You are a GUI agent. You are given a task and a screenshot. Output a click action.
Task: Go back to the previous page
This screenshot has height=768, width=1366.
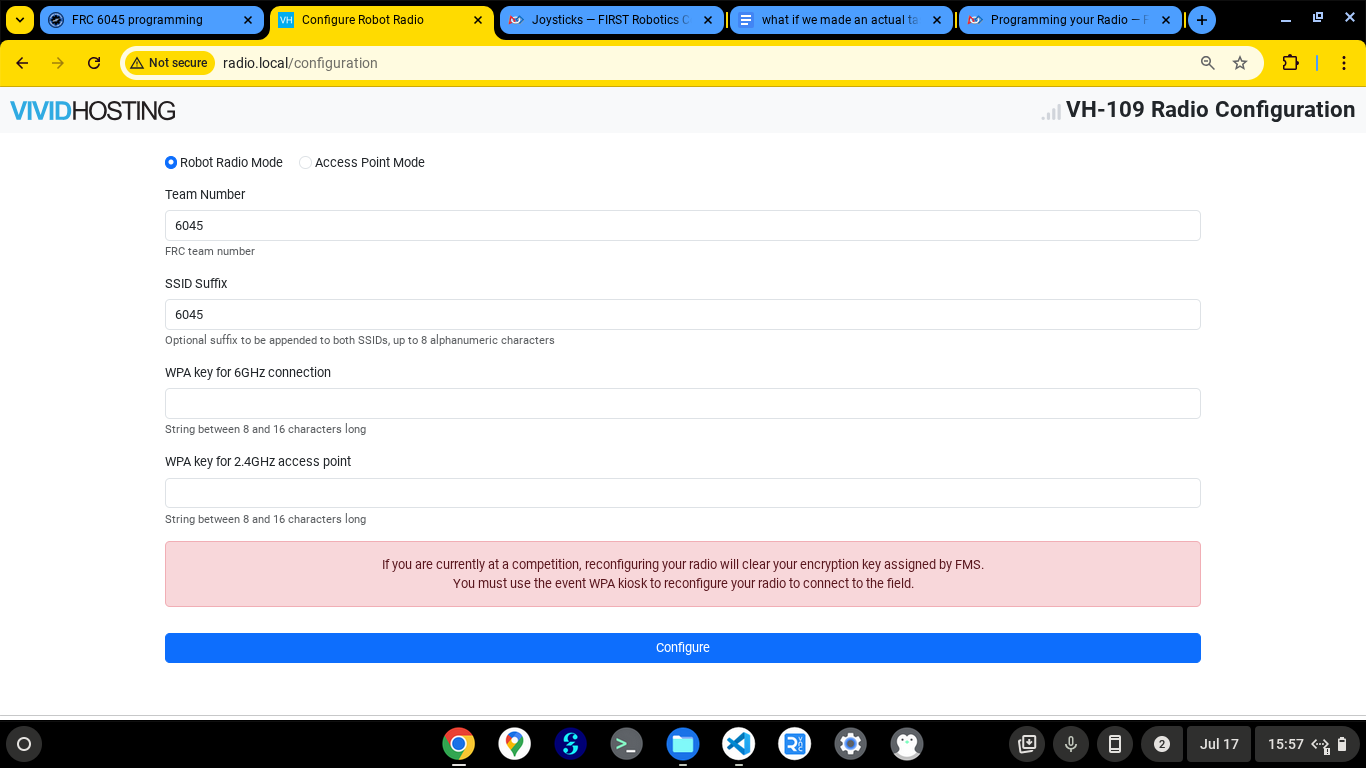pos(22,63)
